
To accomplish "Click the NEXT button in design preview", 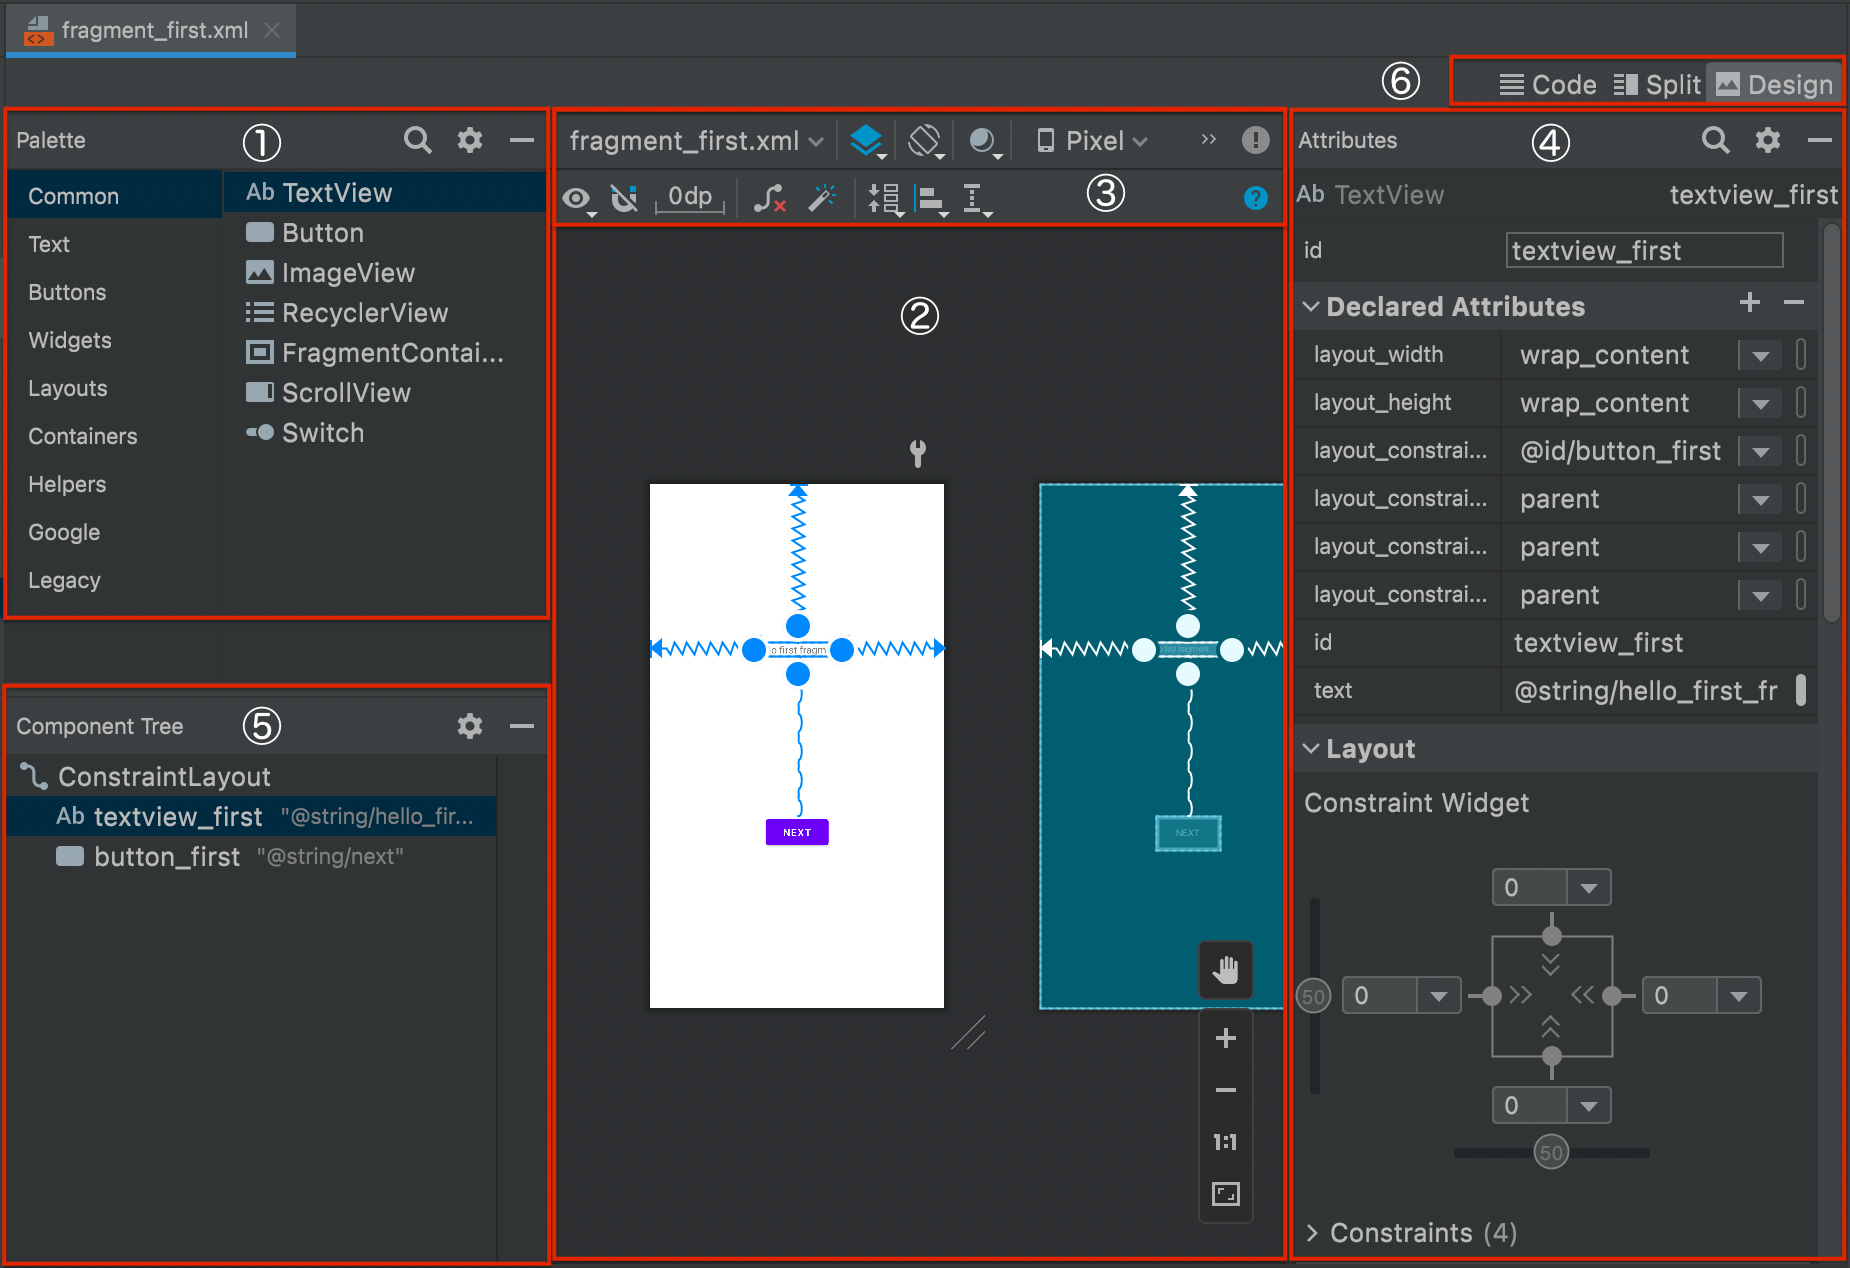I will tap(797, 832).
